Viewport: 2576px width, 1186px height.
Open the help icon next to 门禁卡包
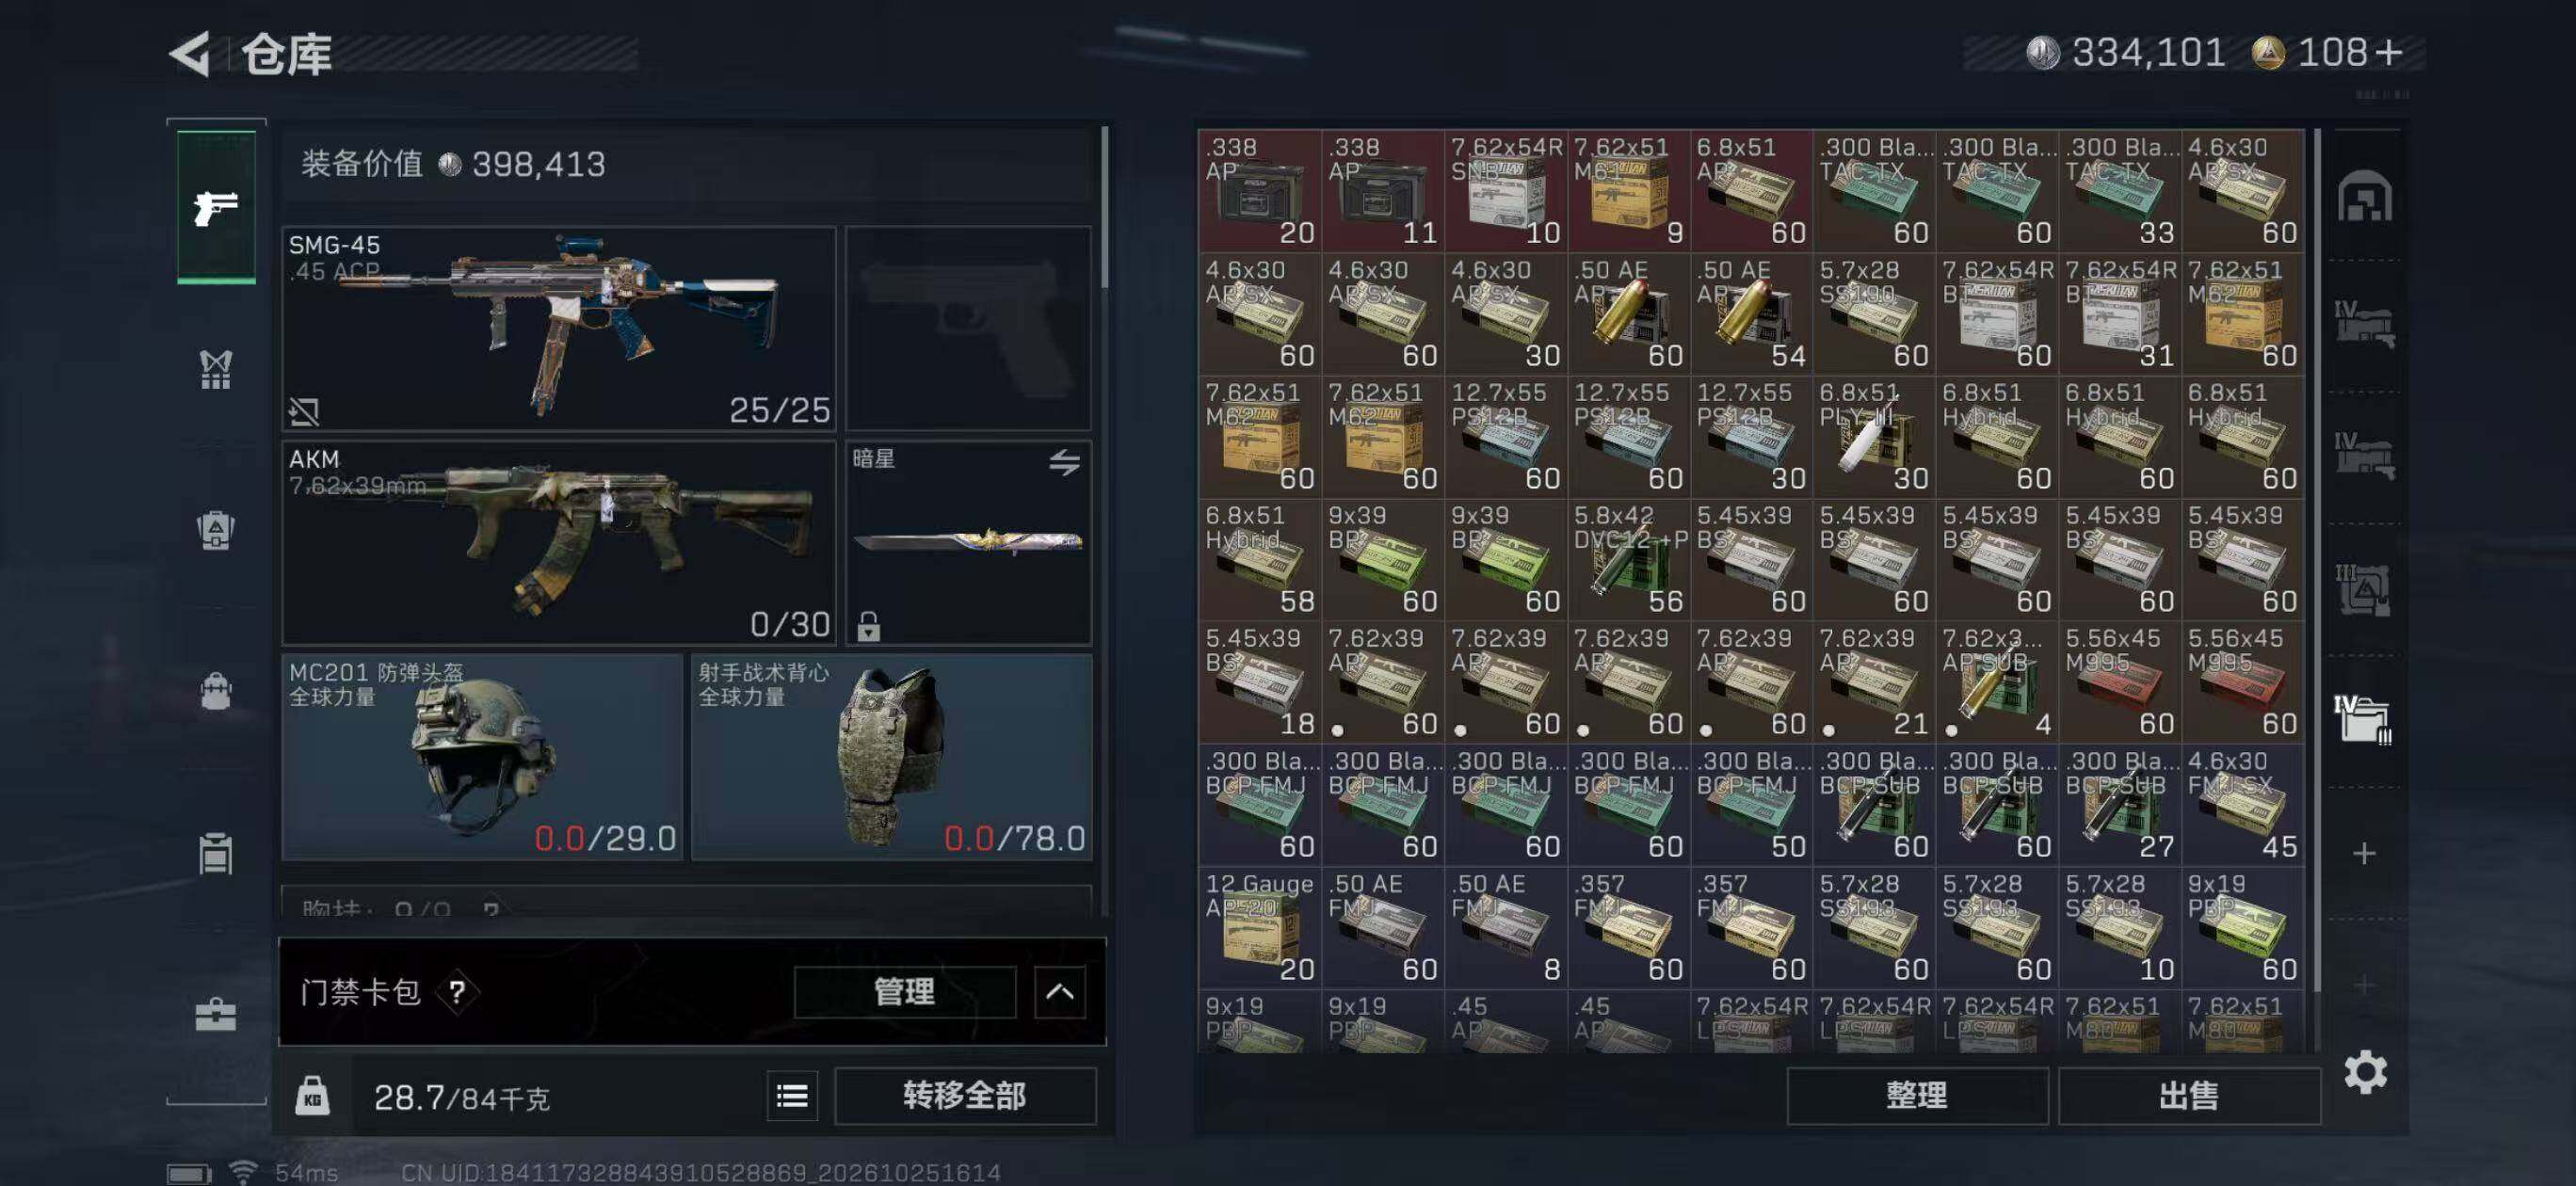pyautogui.click(x=457, y=992)
